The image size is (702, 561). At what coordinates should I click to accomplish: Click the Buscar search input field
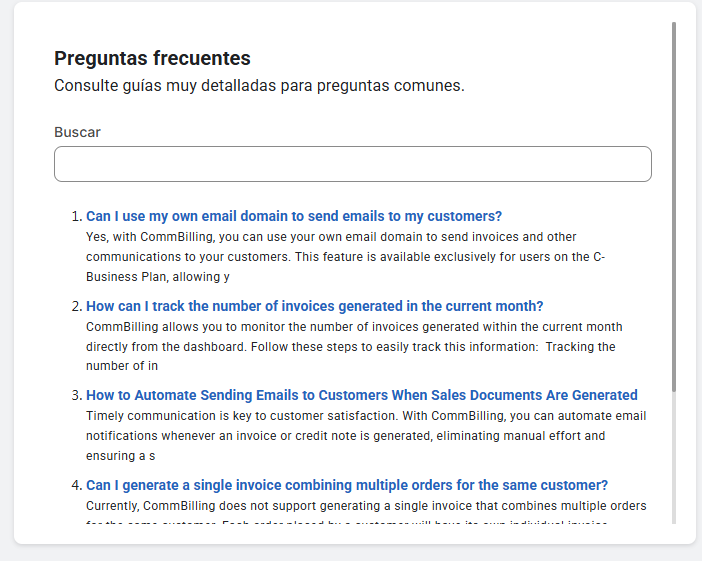[x=352, y=164]
